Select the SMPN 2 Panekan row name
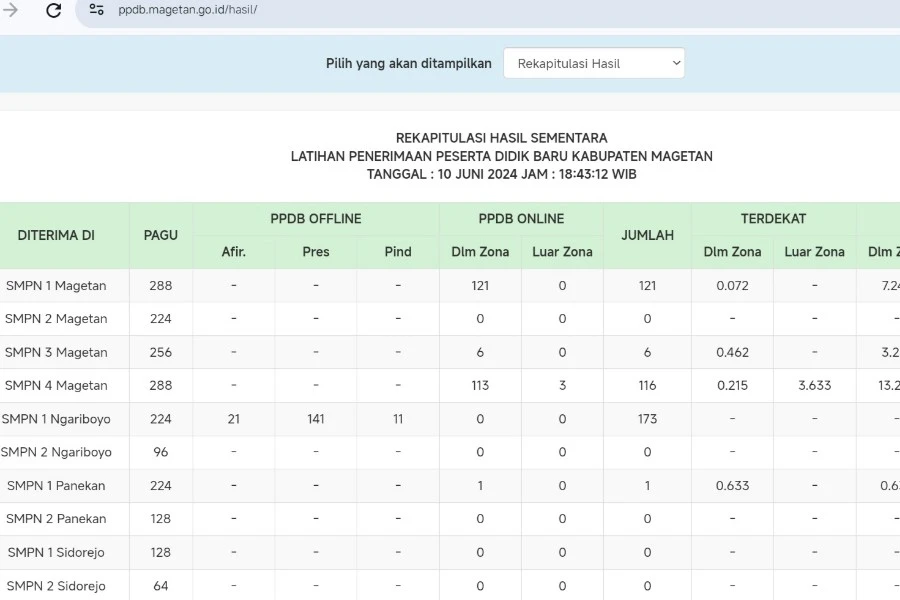Viewport: 900px width, 600px height. pyautogui.click(x=56, y=518)
